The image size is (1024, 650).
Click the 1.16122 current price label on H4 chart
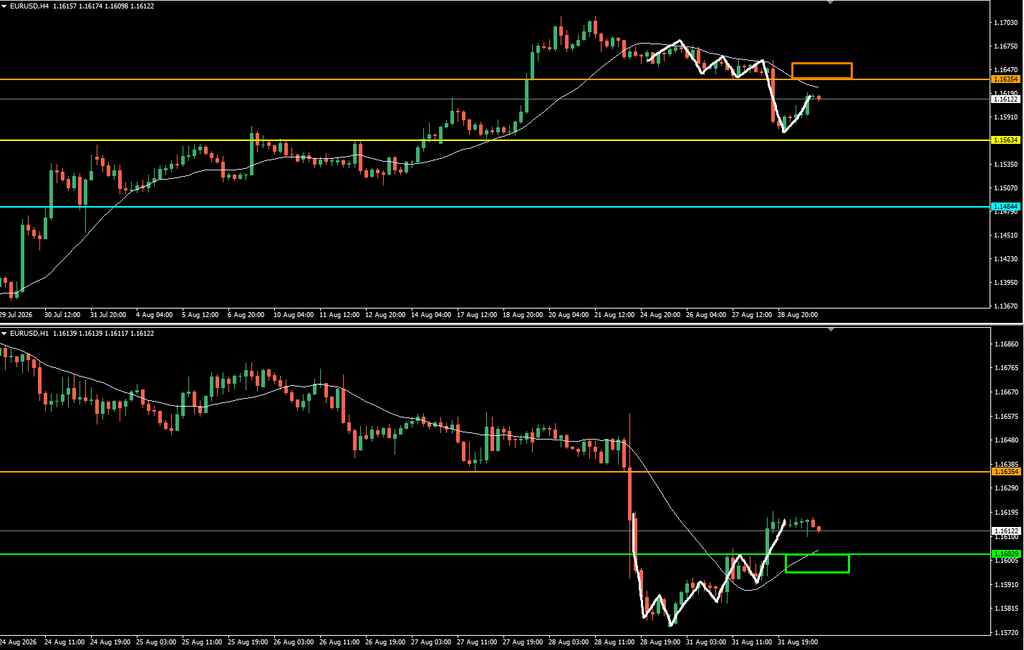coord(1006,99)
